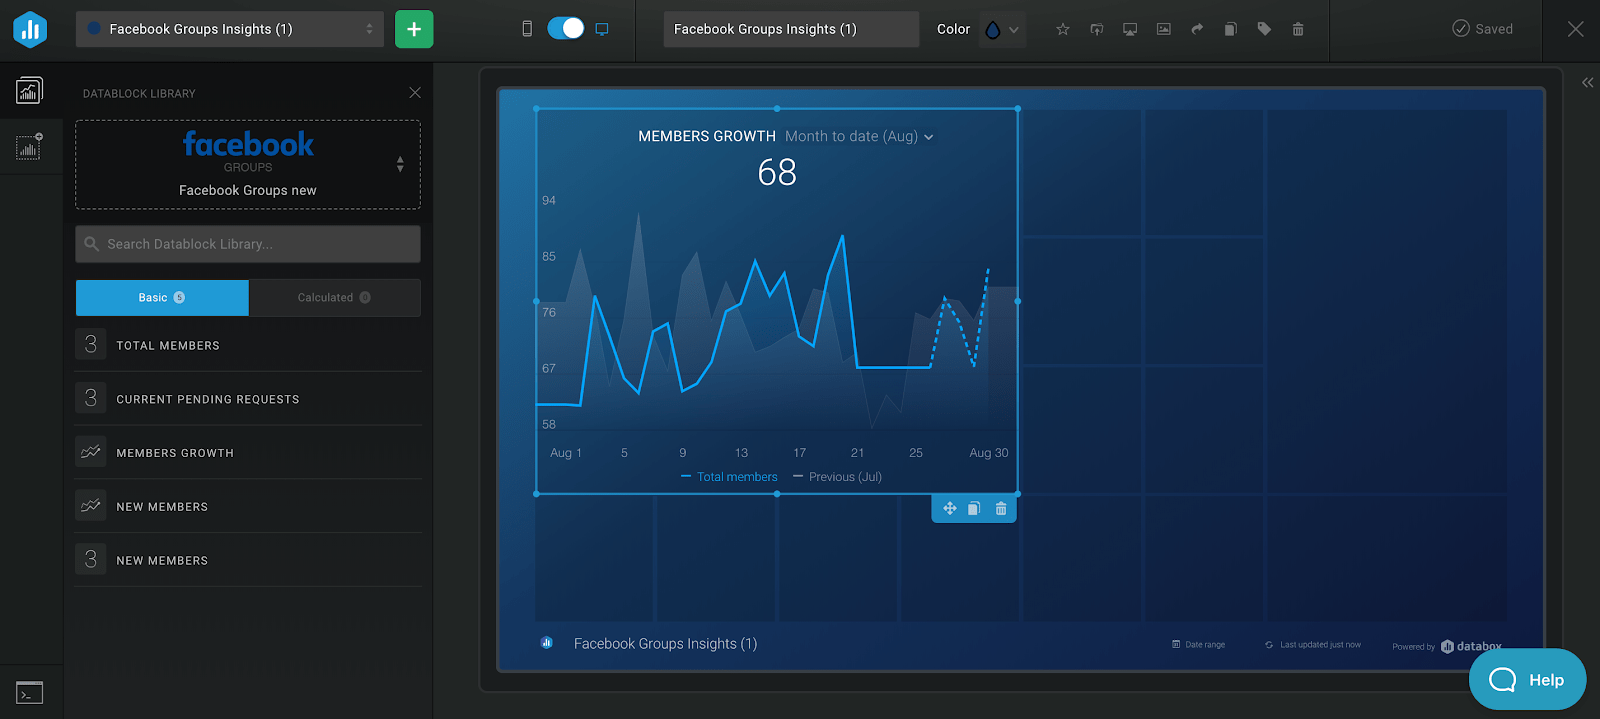Toggle Total members legend series
1600x719 pixels.
(729, 477)
